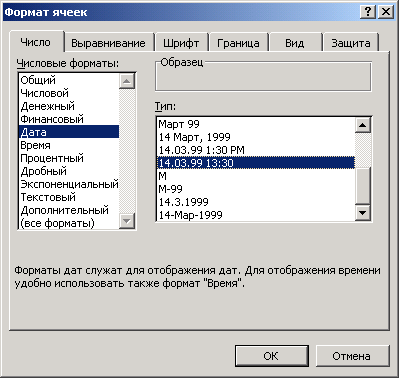Screen dimensions: 399x378
Task: Switch to the Выравнивание tab
Action: click(108, 43)
